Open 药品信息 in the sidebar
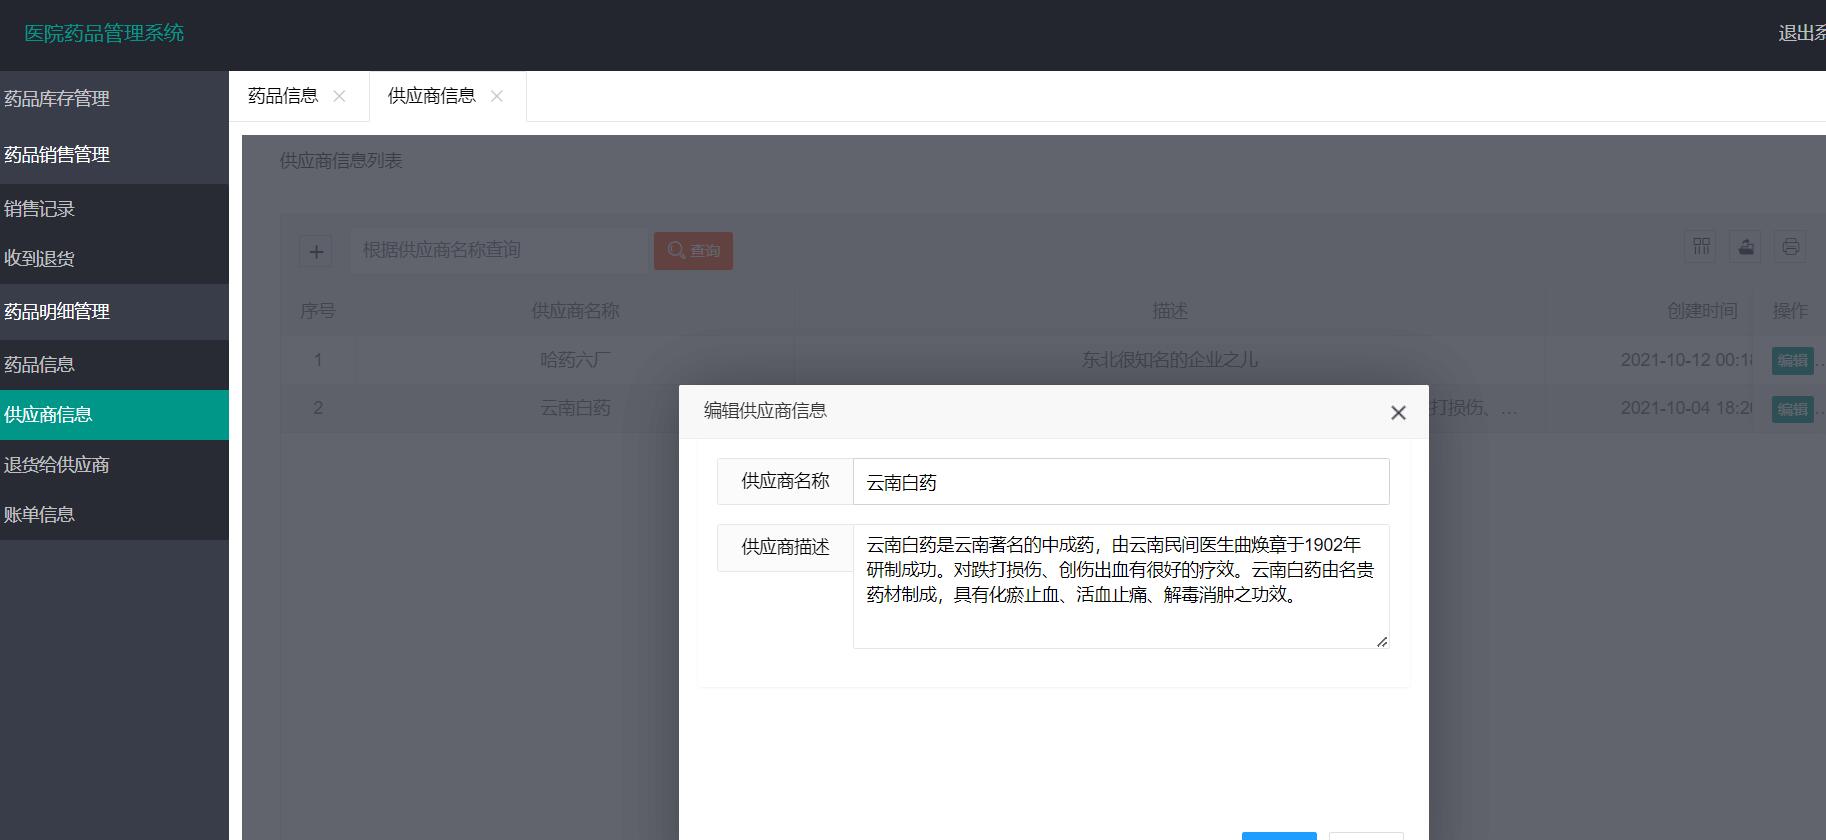The width and height of the screenshot is (1826, 840). [114, 365]
